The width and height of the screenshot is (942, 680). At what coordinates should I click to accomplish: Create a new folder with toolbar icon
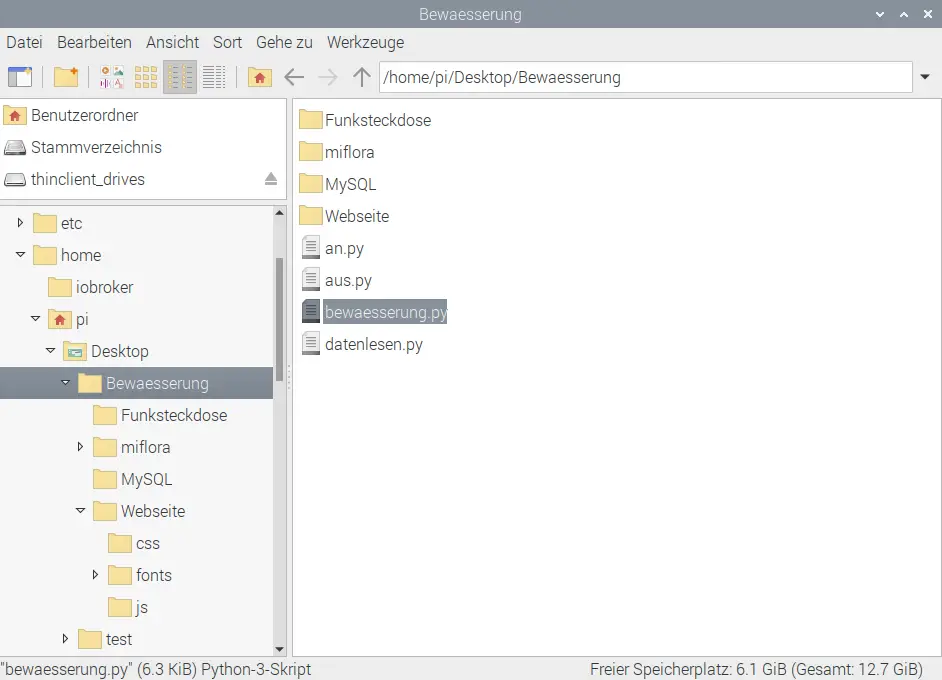(66, 77)
